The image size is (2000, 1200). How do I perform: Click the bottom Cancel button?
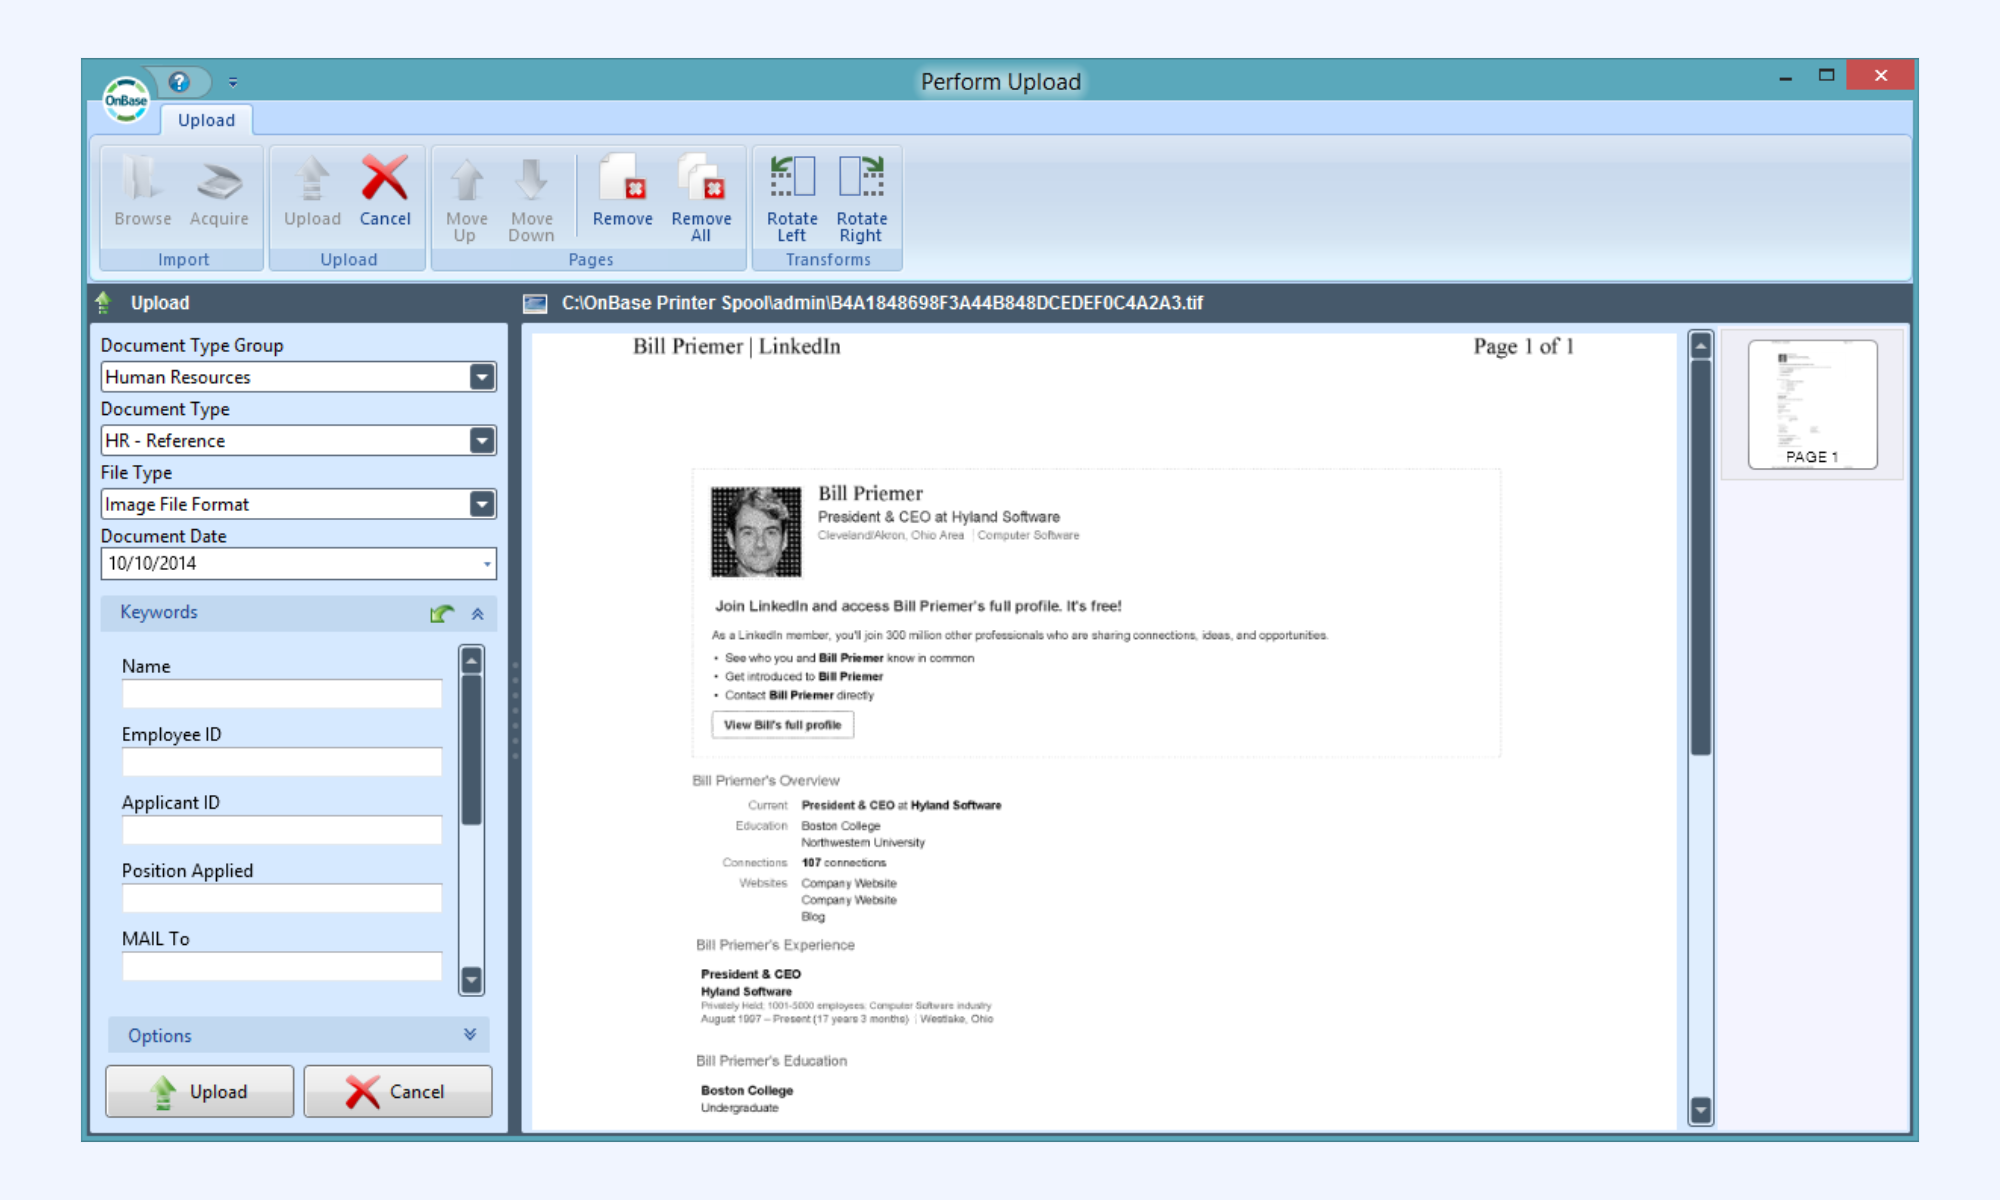[398, 1091]
